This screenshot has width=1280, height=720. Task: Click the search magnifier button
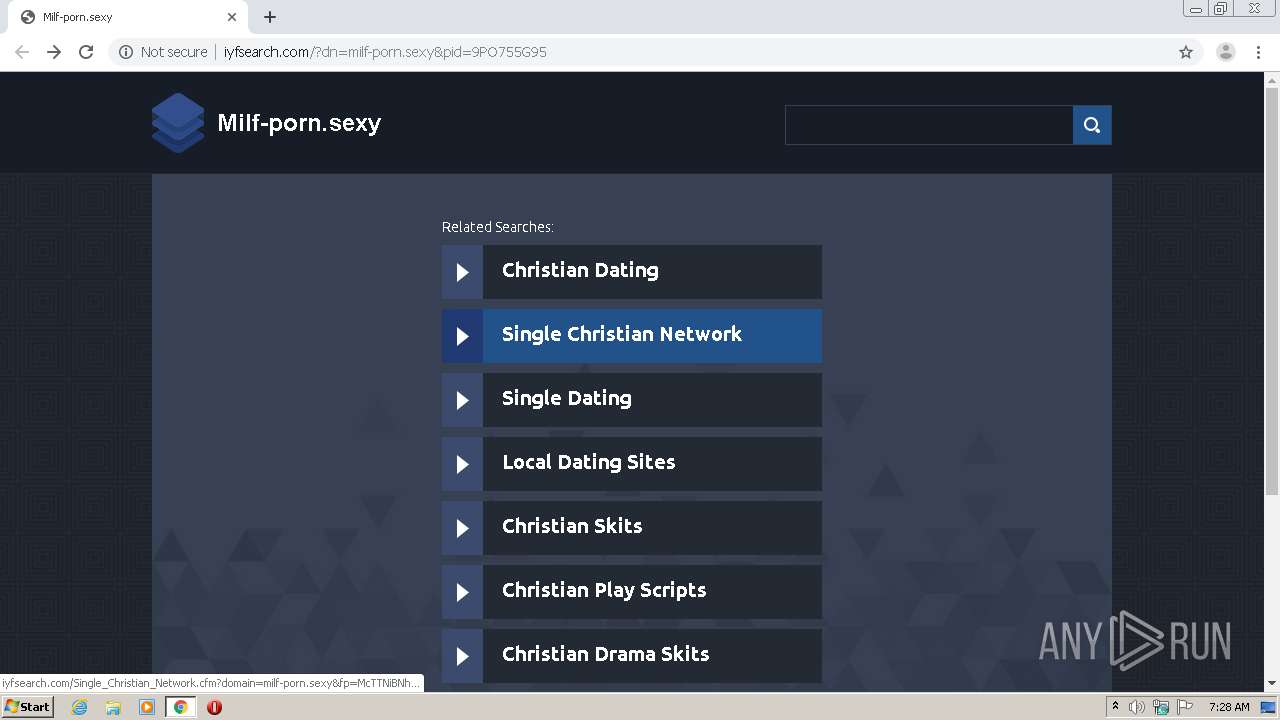[1092, 125]
